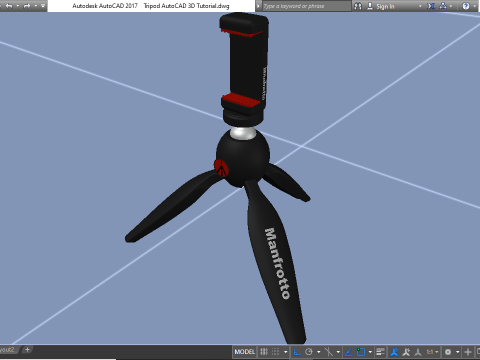The width and height of the screenshot is (480, 360).
Task: Toggle 2D Object snap icon
Action: click(x=361, y=352)
